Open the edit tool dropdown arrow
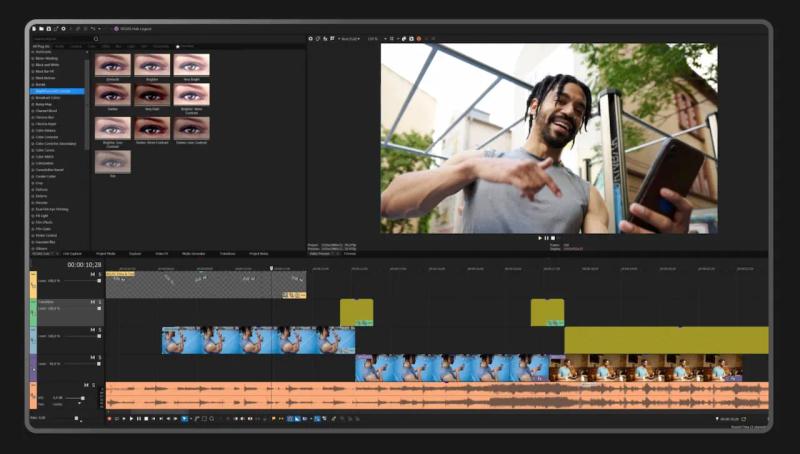The width and height of the screenshot is (800, 454). [191, 418]
